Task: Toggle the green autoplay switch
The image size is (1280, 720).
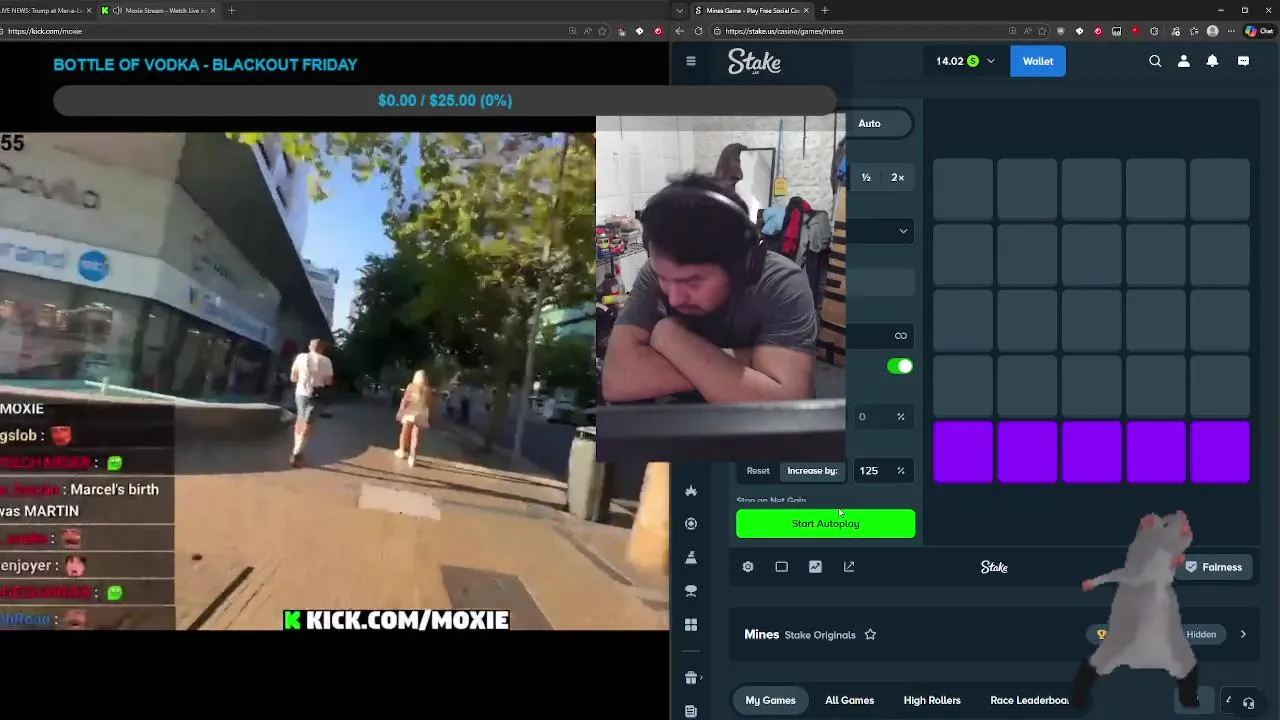Action: [x=900, y=366]
